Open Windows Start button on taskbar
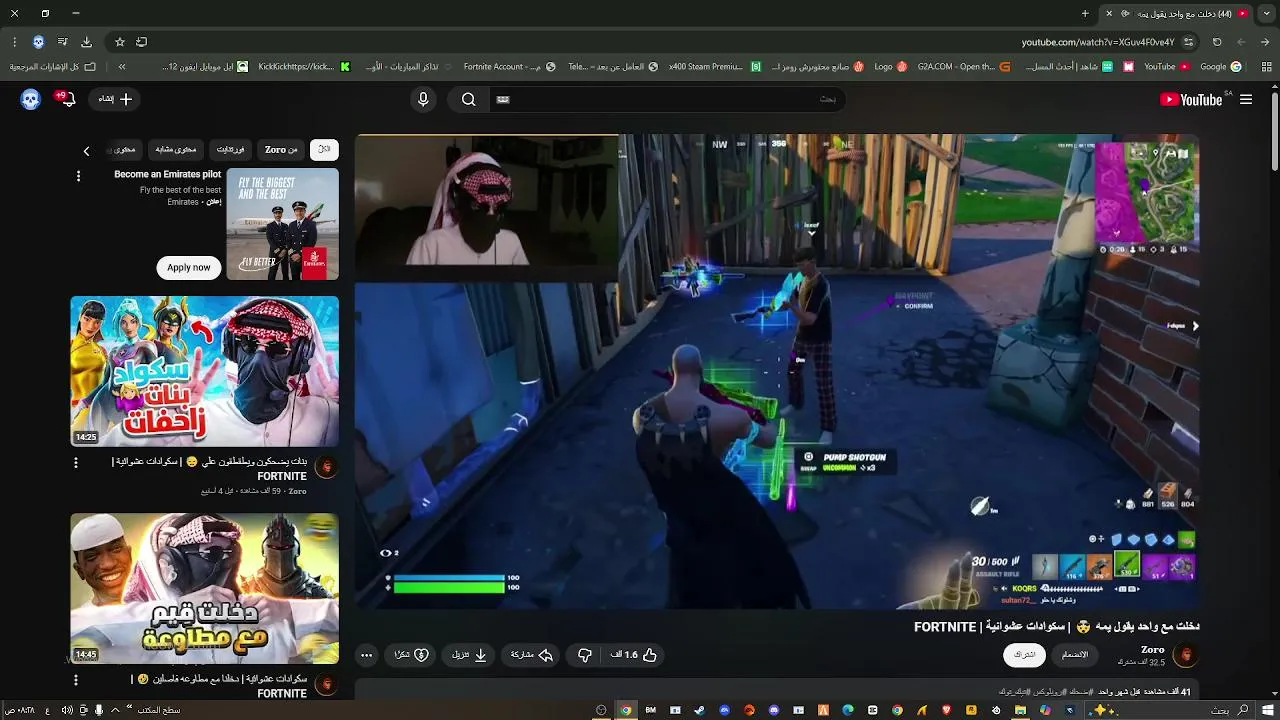 [x=1268, y=710]
